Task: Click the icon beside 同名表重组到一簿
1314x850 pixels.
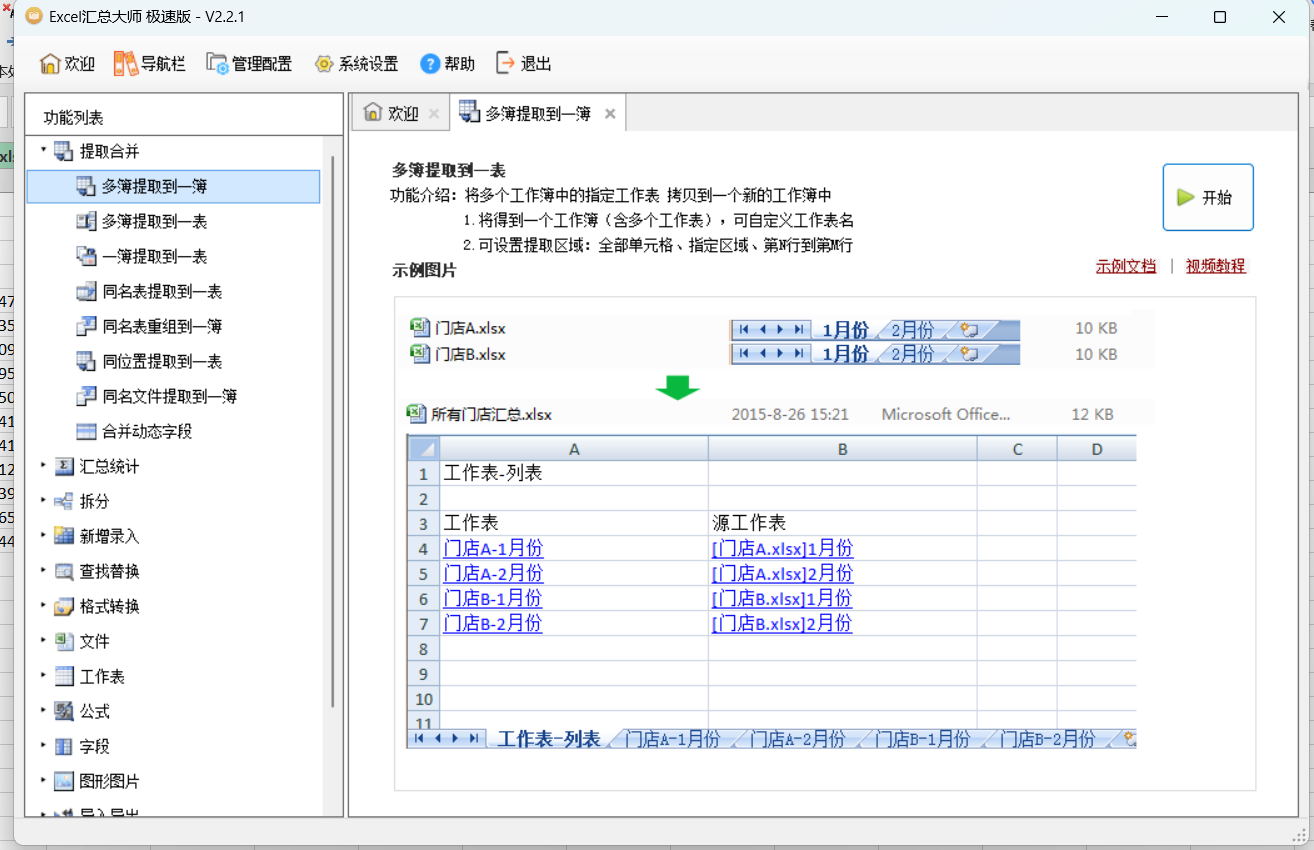Action: point(86,326)
